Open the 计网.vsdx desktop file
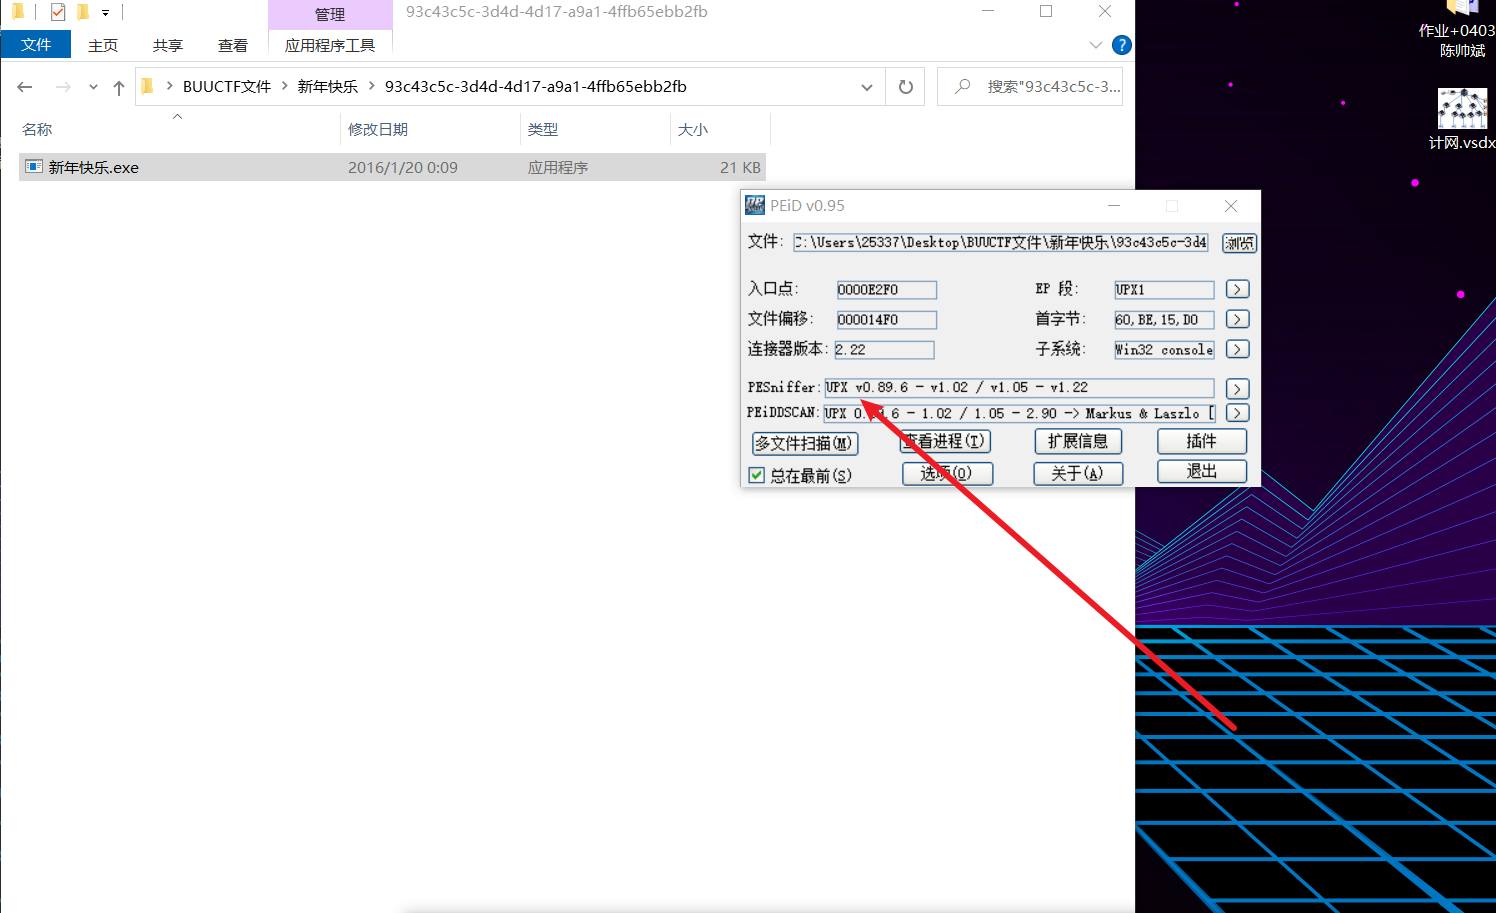The height and width of the screenshot is (913, 1496). (x=1462, y=120)
